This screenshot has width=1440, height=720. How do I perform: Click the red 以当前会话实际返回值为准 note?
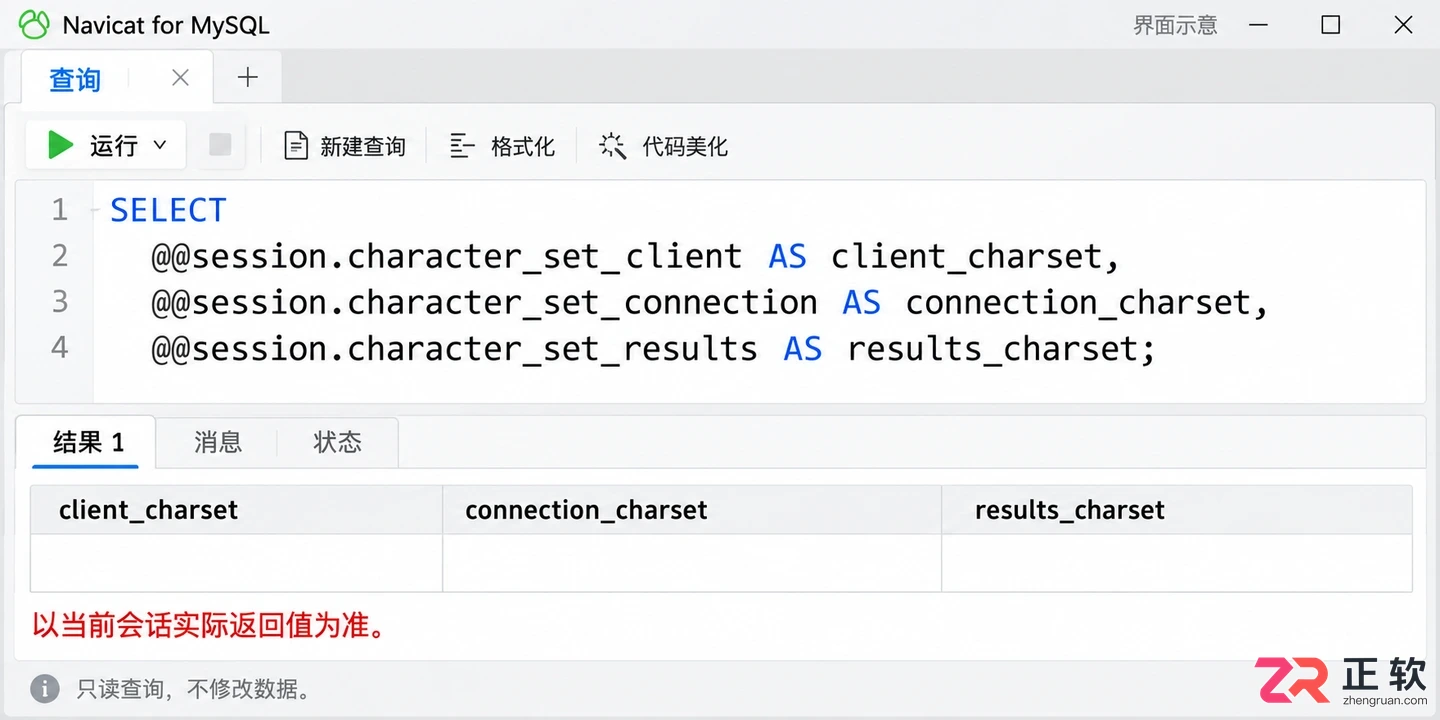click(x=209, y=626)
